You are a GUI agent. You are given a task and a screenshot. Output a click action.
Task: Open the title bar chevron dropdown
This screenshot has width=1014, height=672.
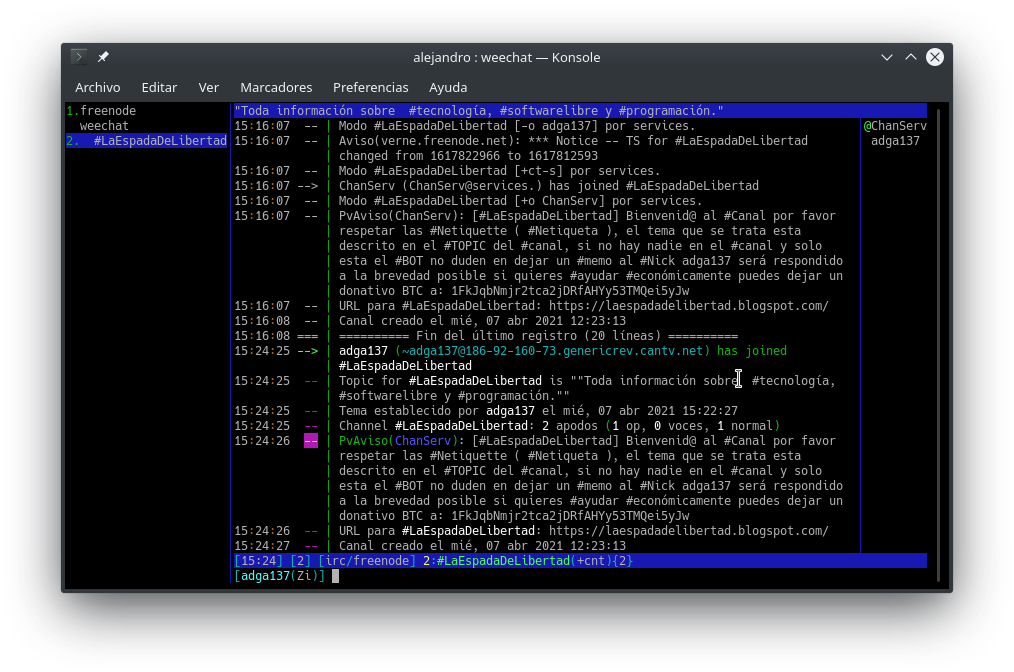coord(886,57)
